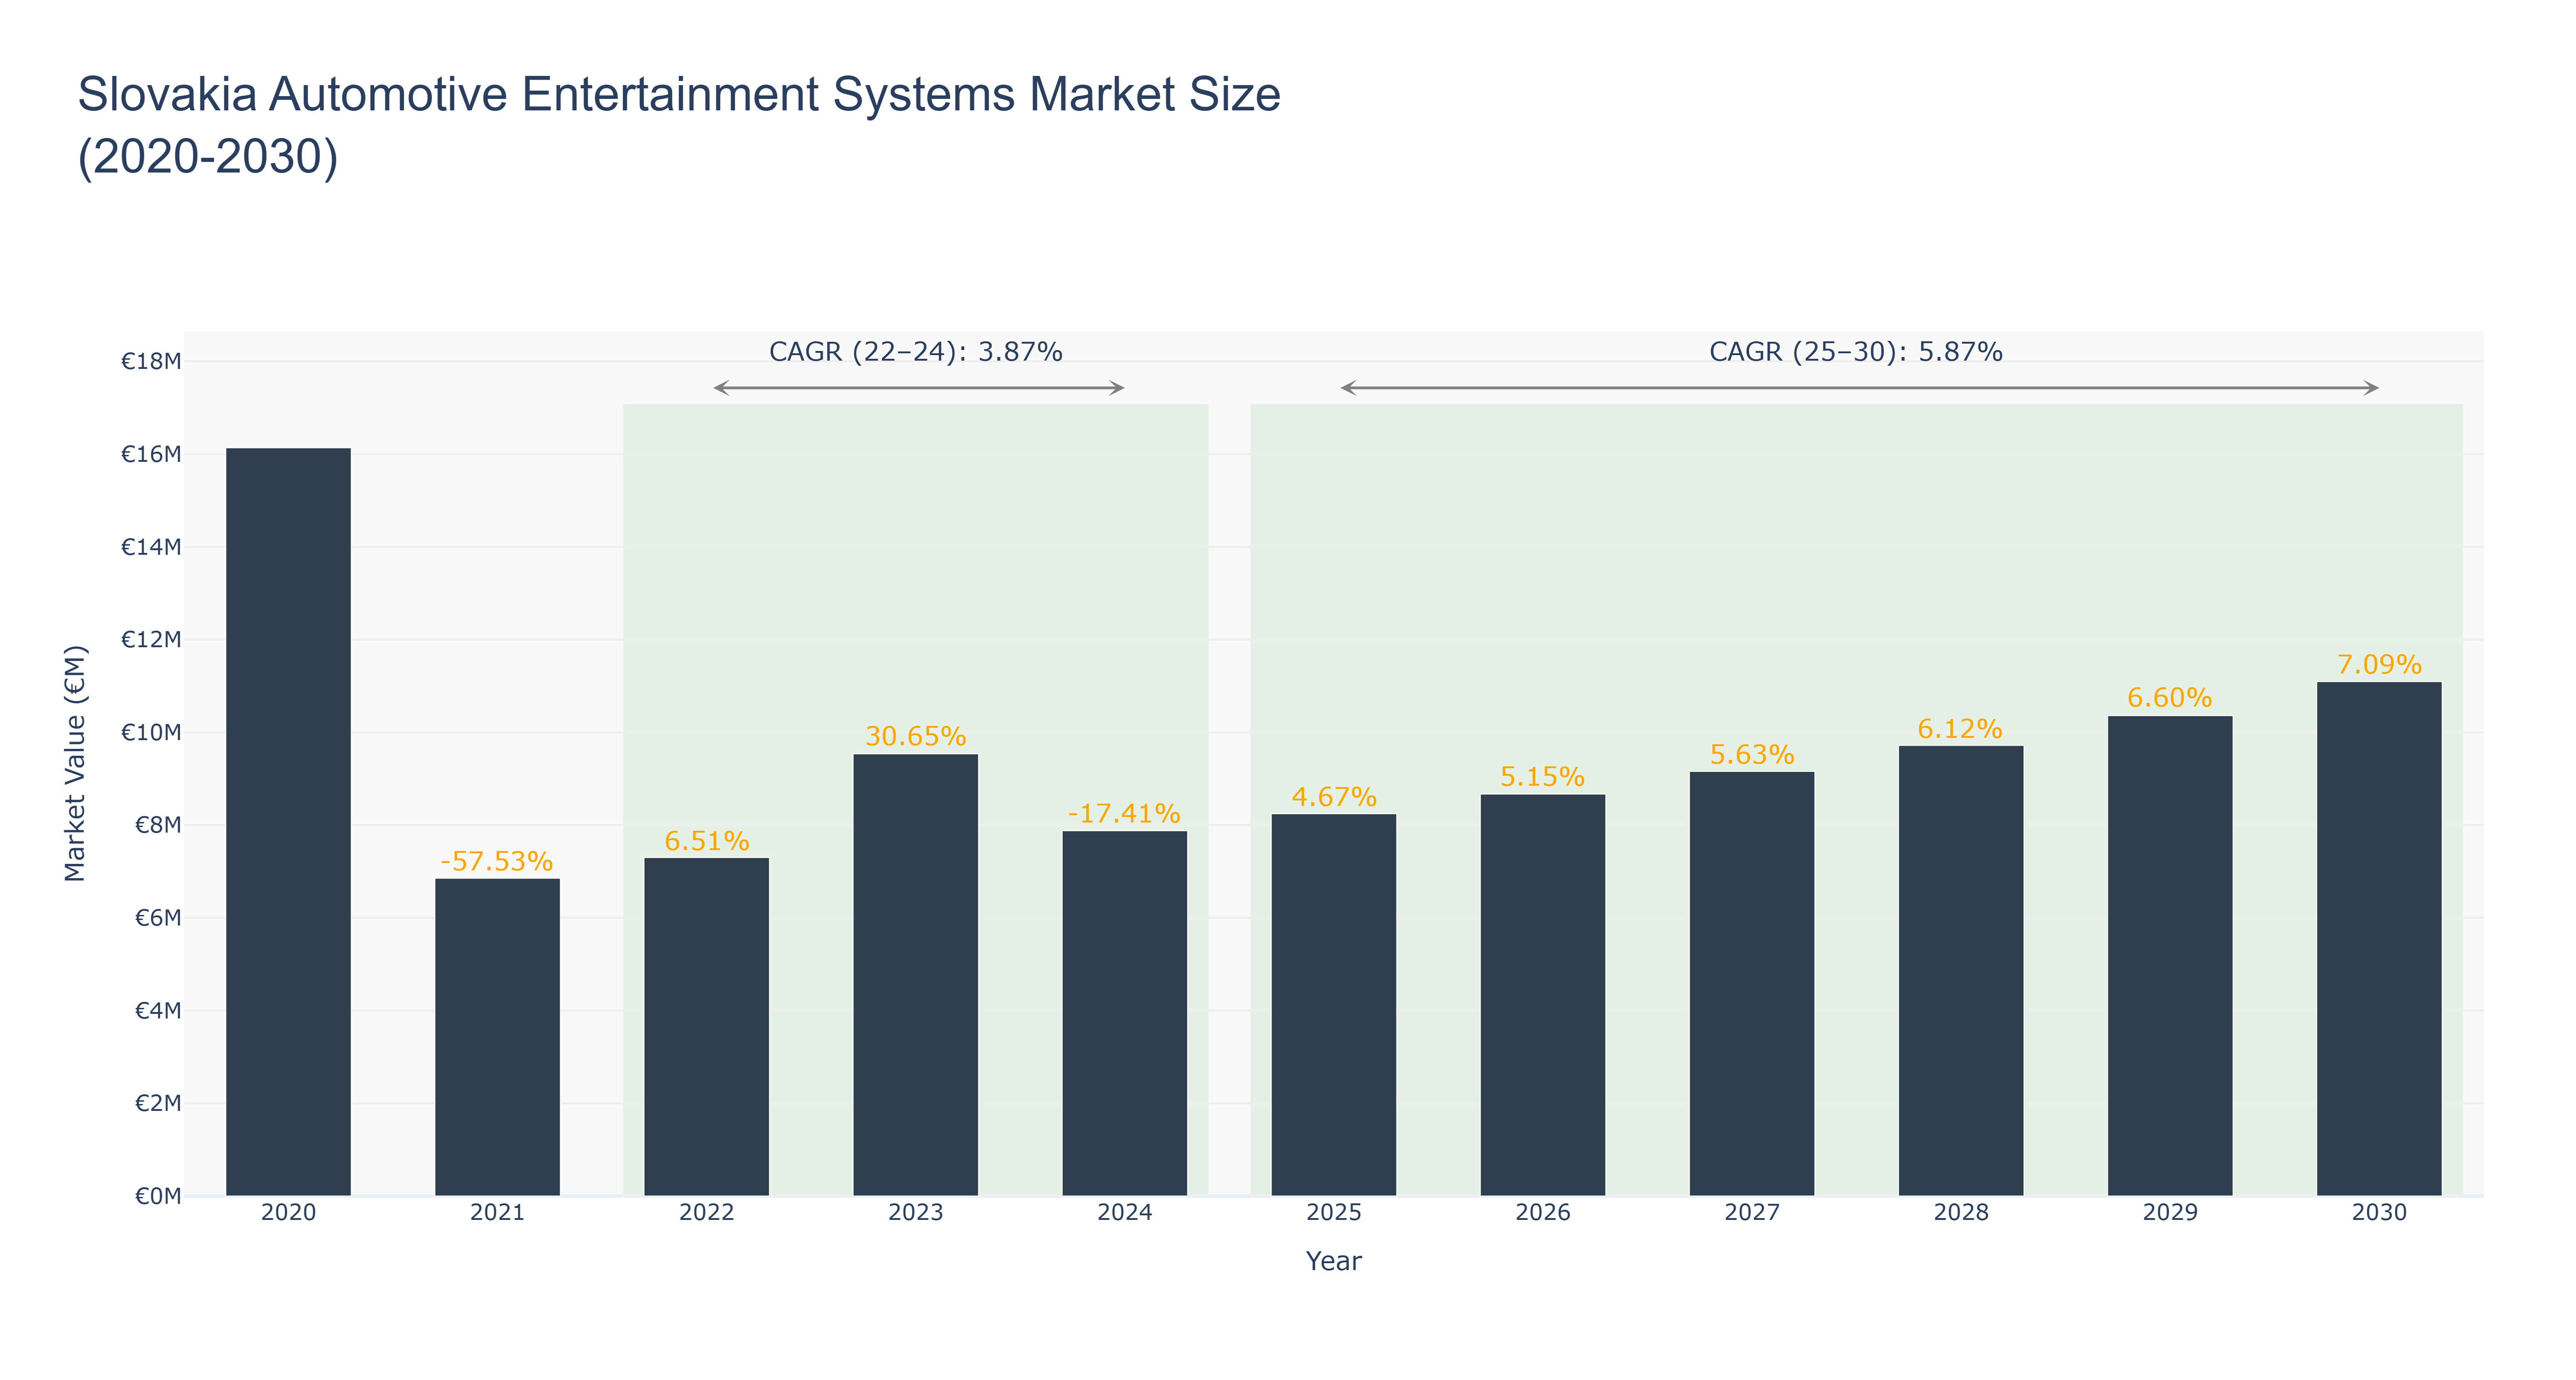
Task: Click the €16M y-axis tick label
Action: click(151, 454)
